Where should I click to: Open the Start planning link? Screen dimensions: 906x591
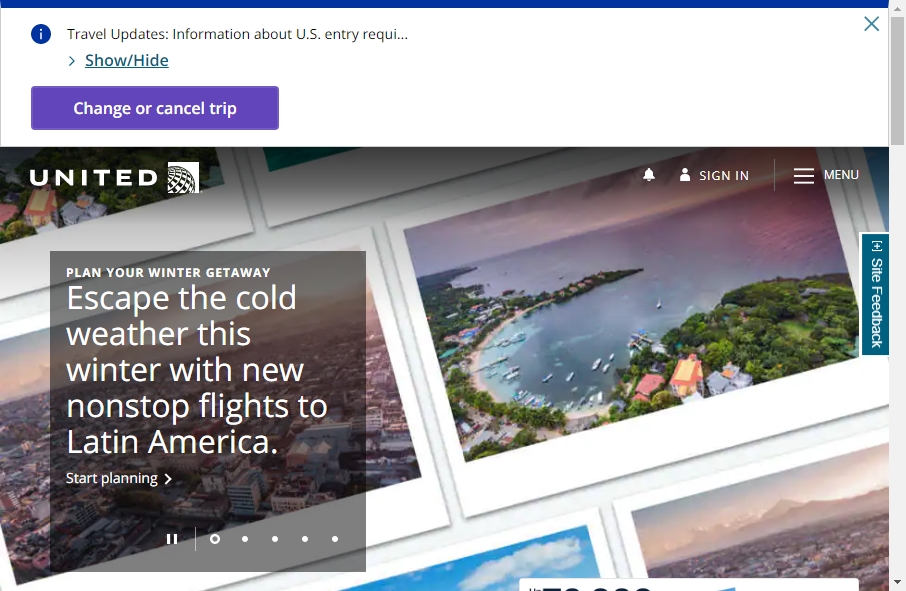(x=112, y=478)
